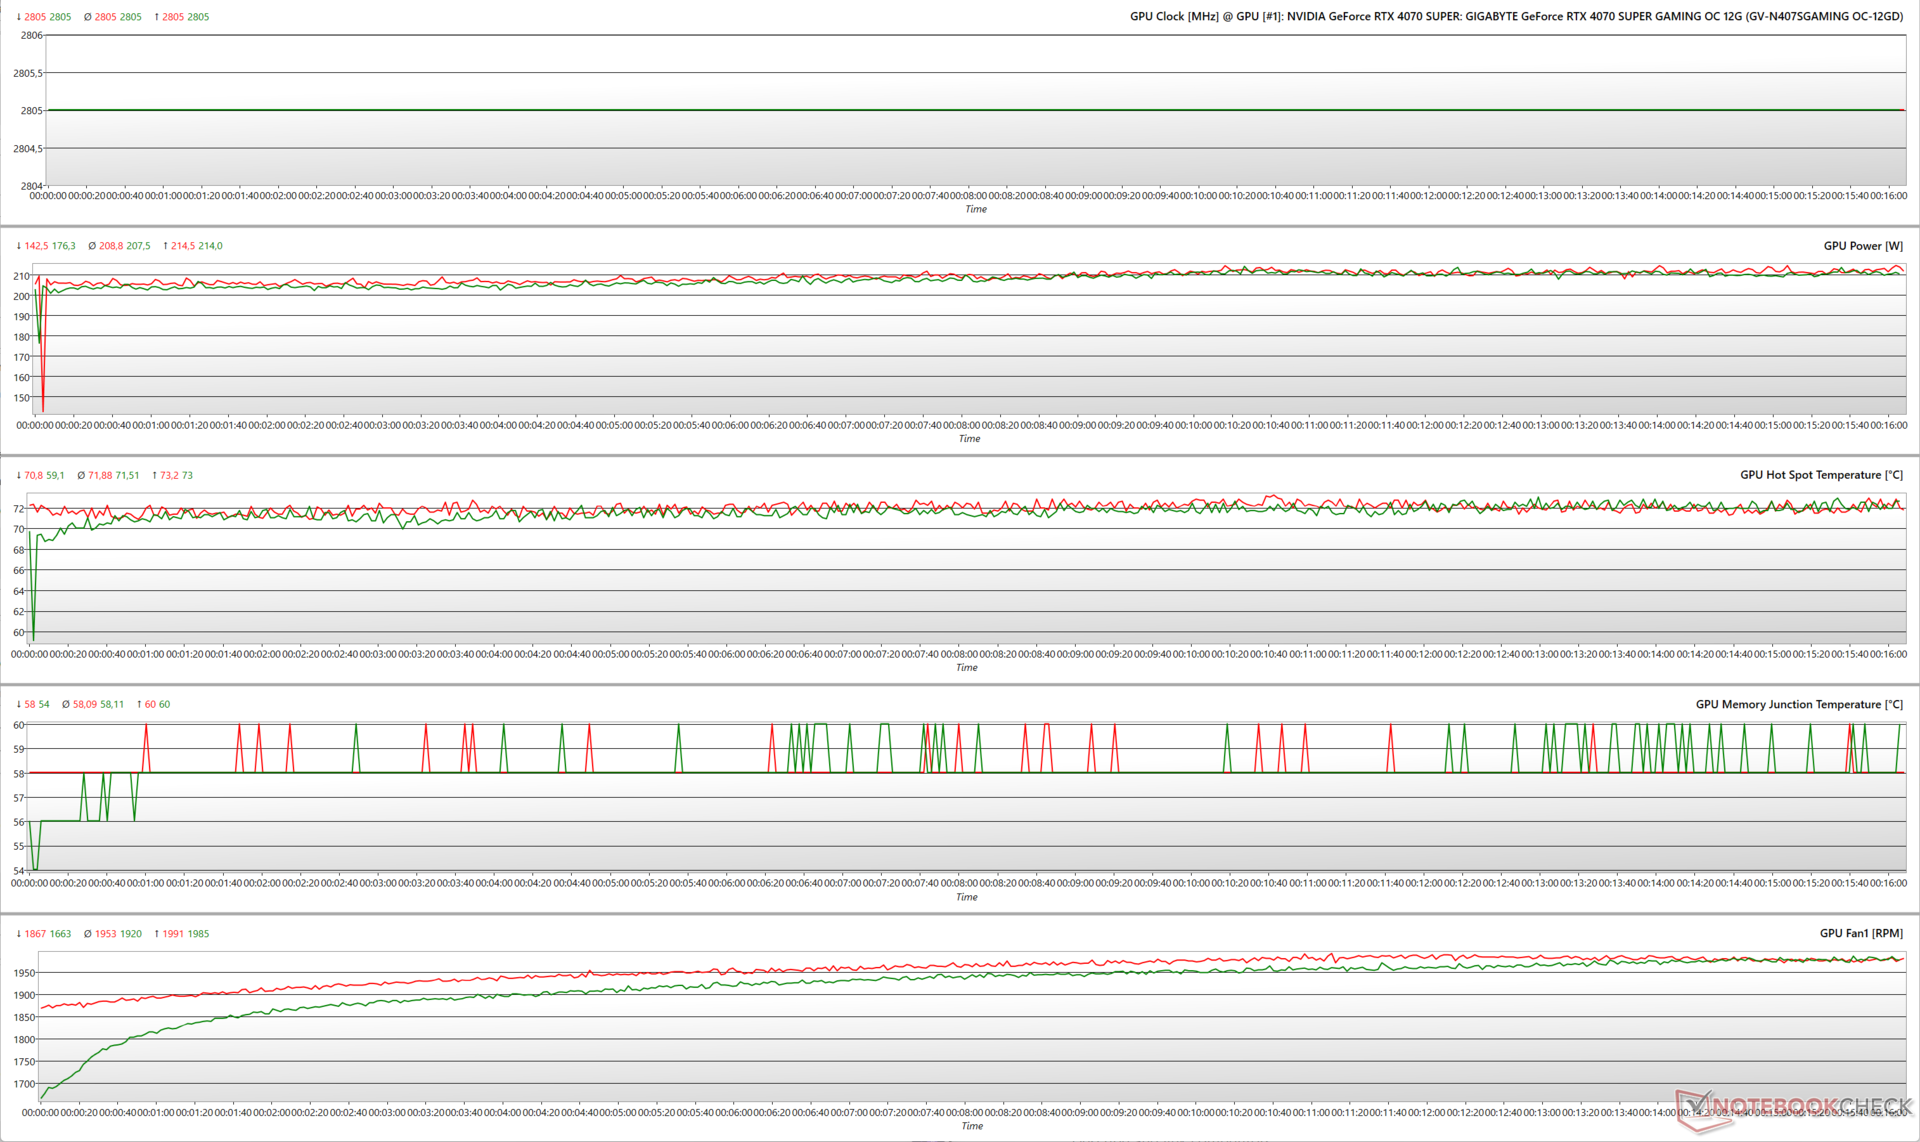Select the average value 58,09 in Memory Junction stats

(x=85, y=705)
